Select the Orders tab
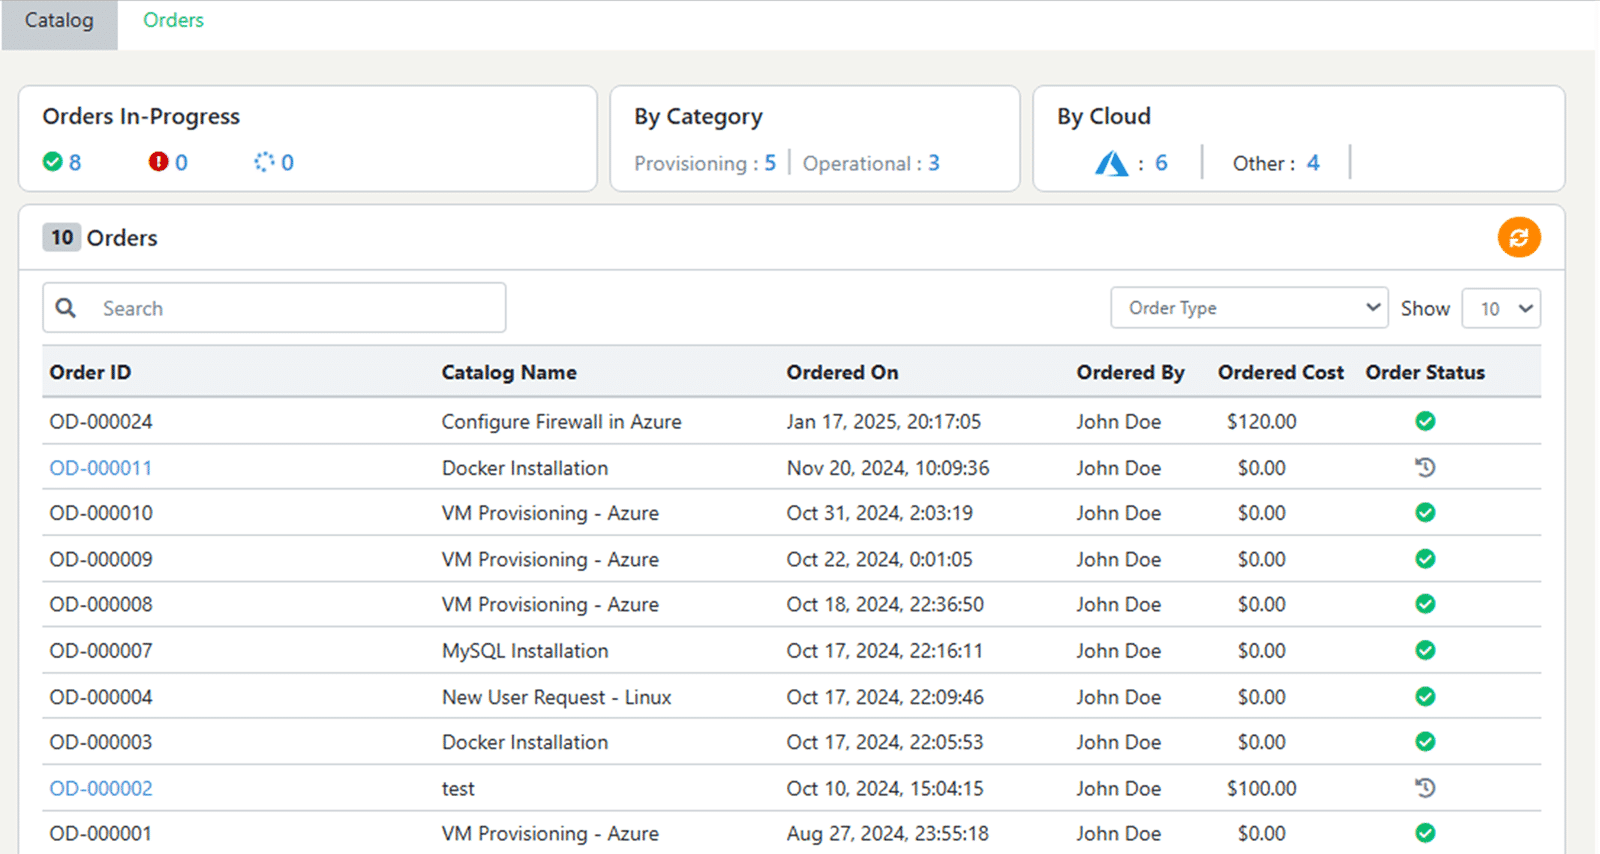Screen dimensions: 1600x854 coord(173,21)
